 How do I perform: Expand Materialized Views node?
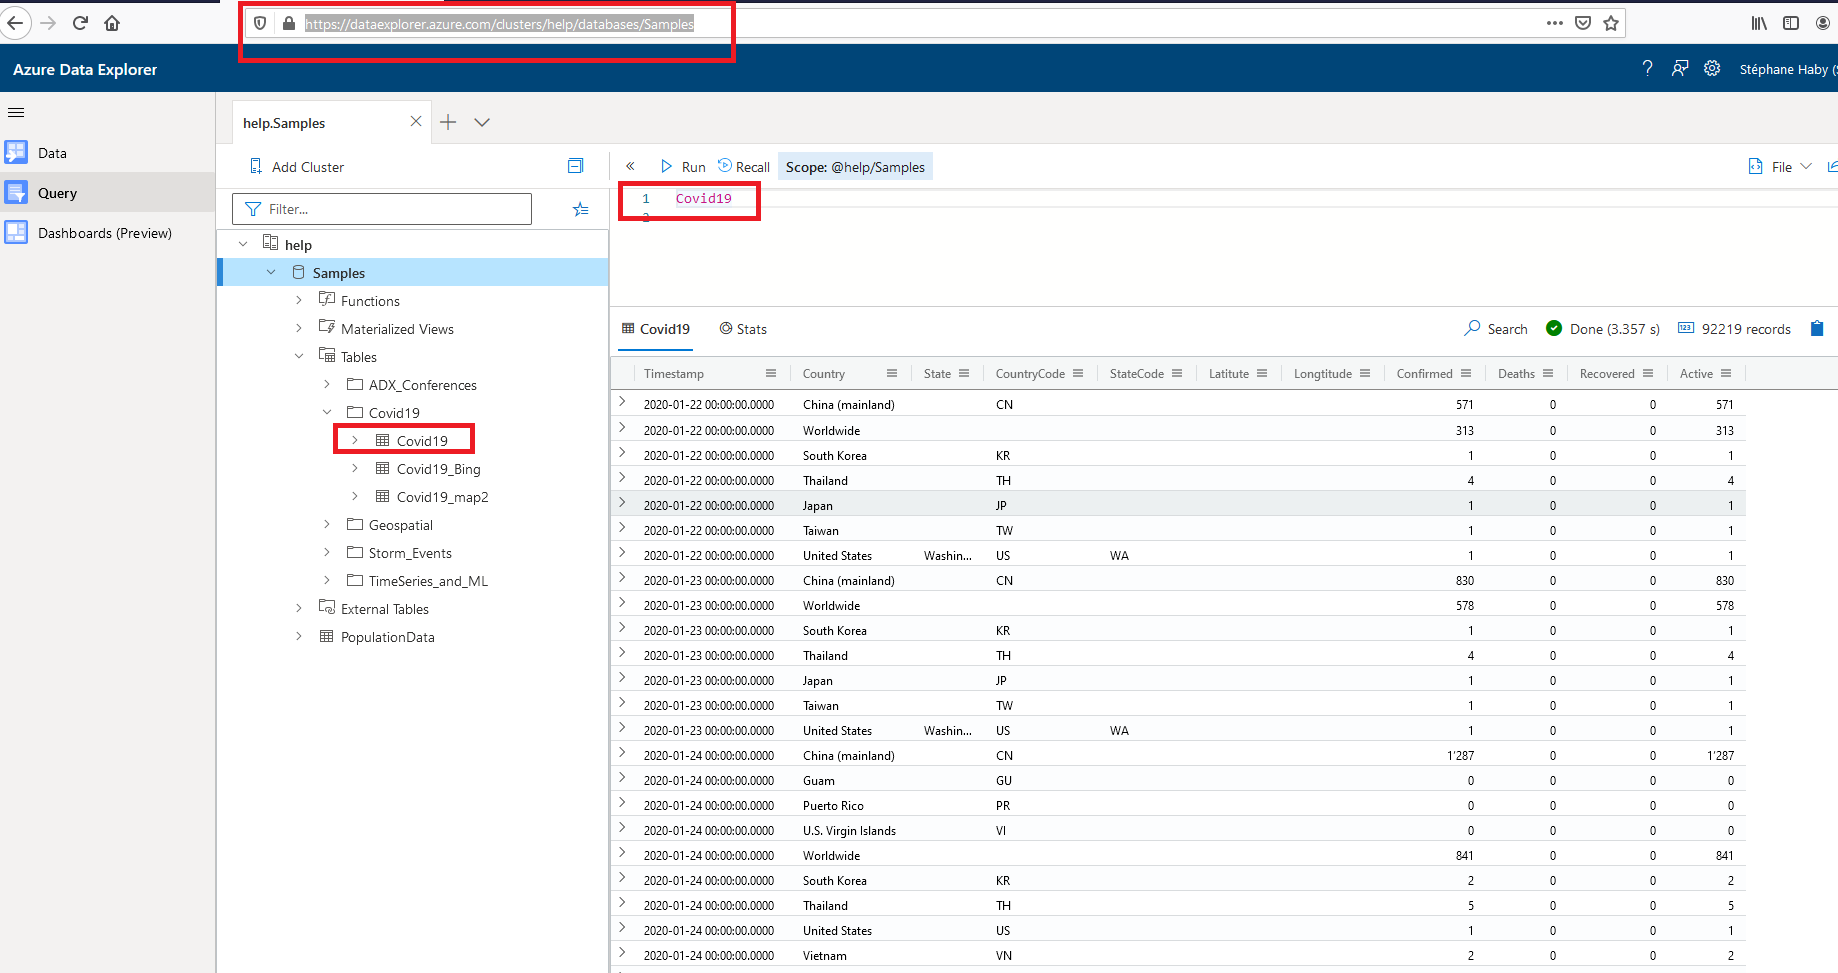click(299, 328)
